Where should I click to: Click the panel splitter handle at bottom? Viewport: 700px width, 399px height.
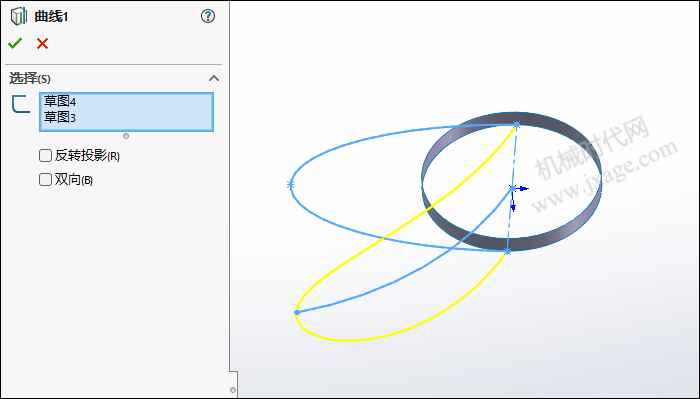(x=233, y=390)
